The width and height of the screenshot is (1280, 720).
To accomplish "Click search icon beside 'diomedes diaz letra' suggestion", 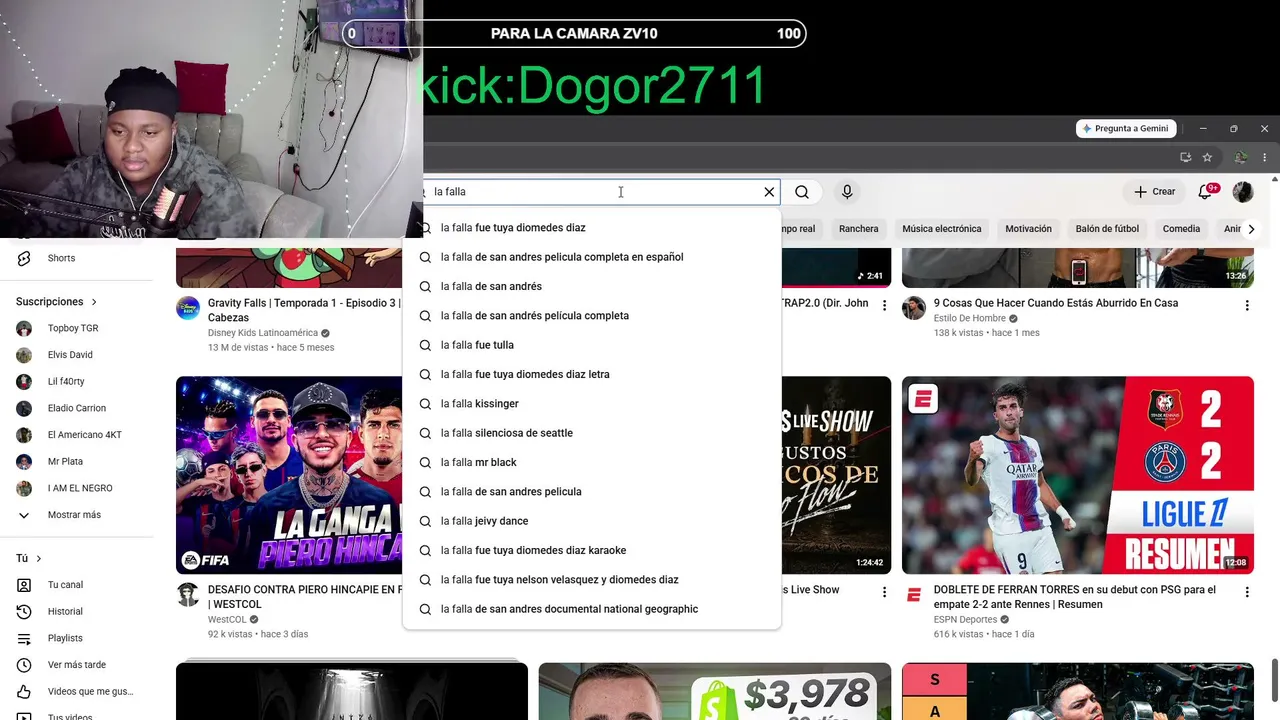I will (425, 374).
